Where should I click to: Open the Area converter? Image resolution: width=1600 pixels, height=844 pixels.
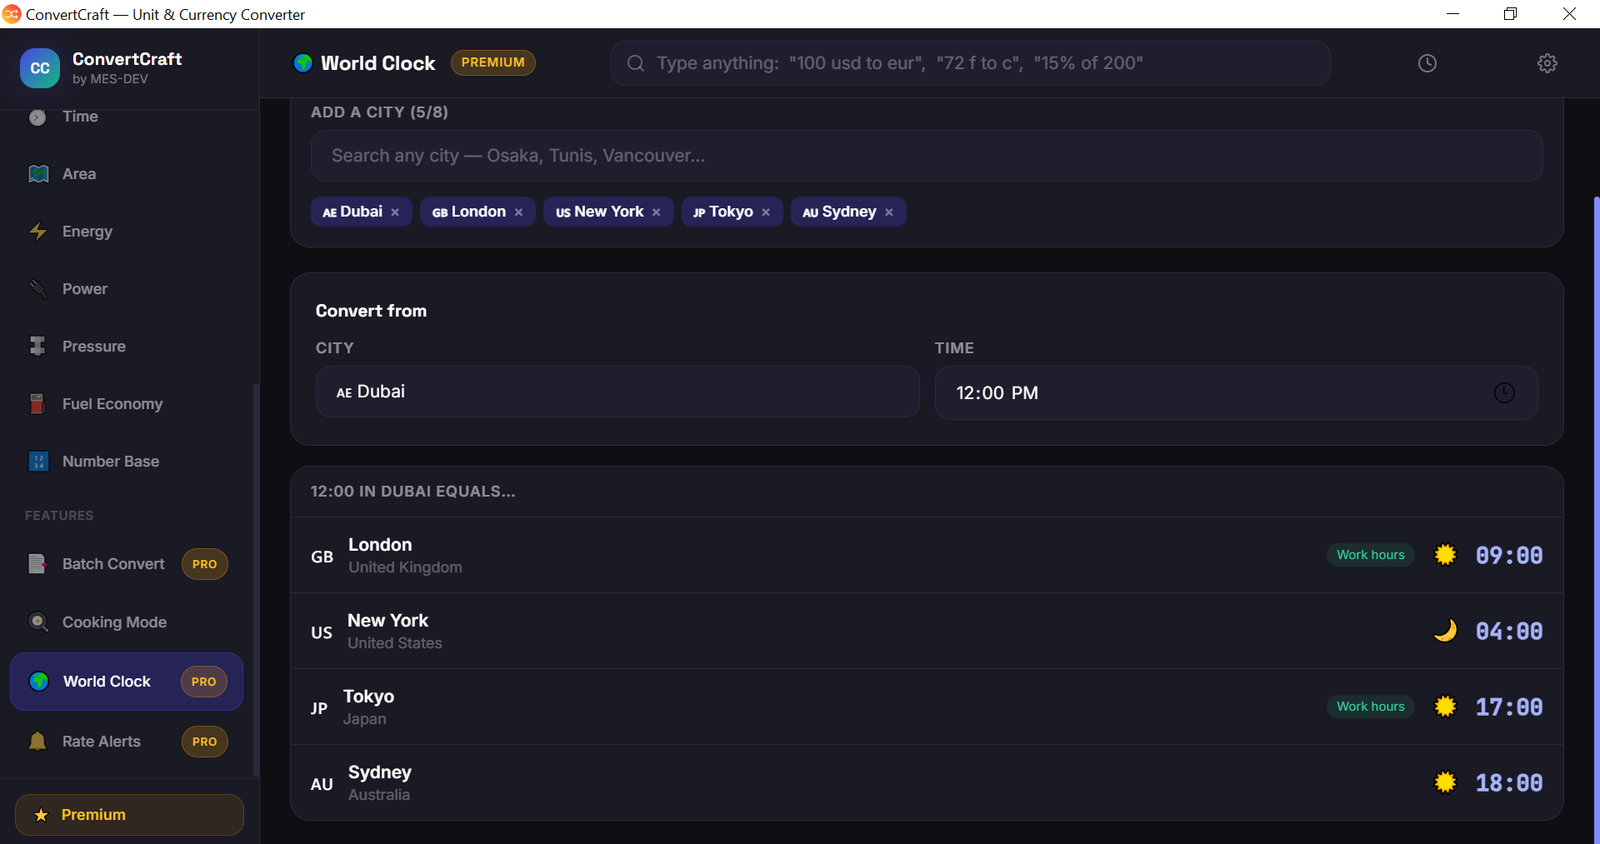point(126,174)
